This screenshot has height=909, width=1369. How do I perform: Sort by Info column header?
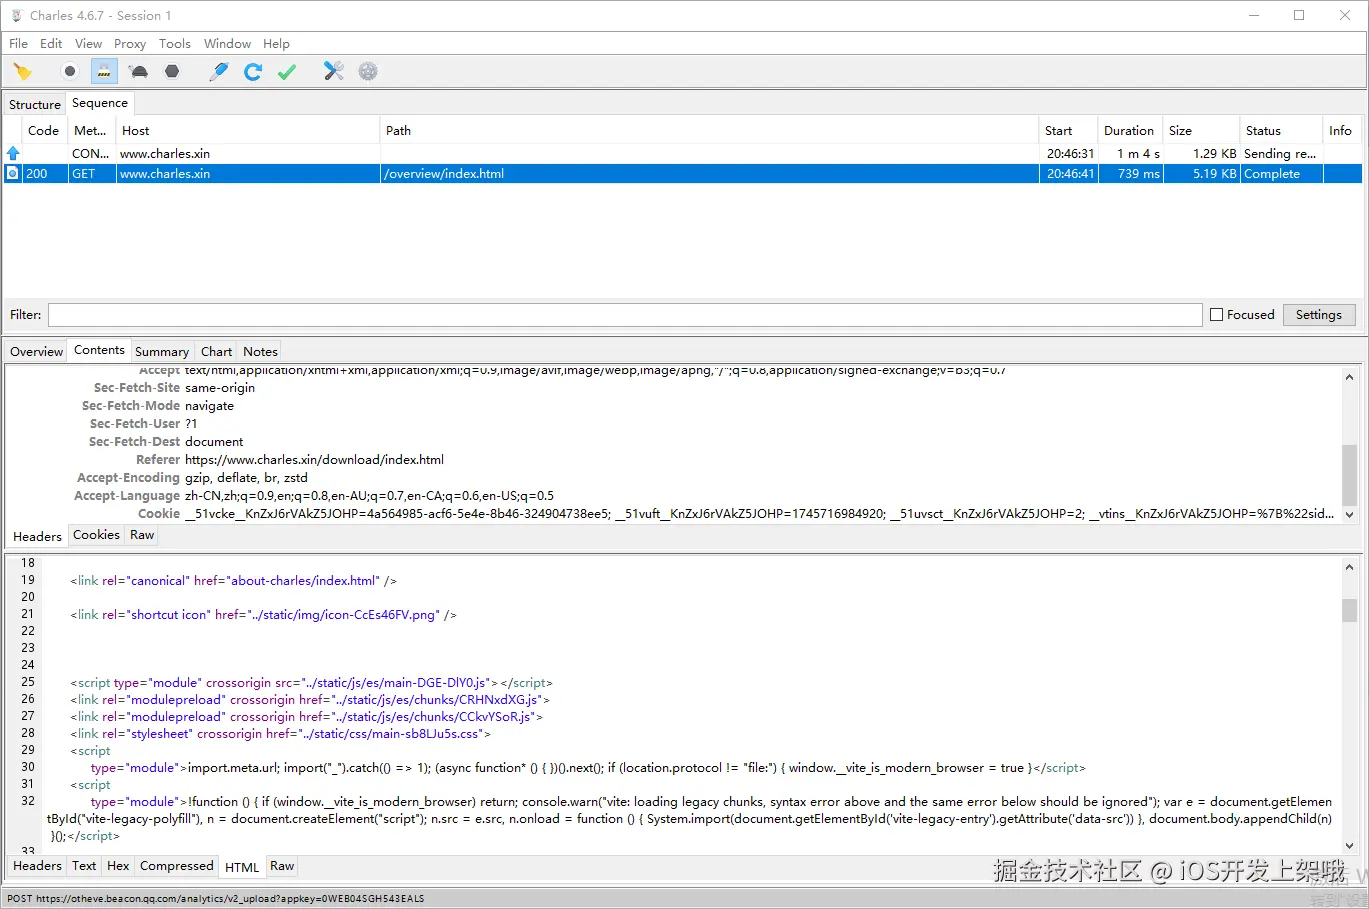point(1342,130)
